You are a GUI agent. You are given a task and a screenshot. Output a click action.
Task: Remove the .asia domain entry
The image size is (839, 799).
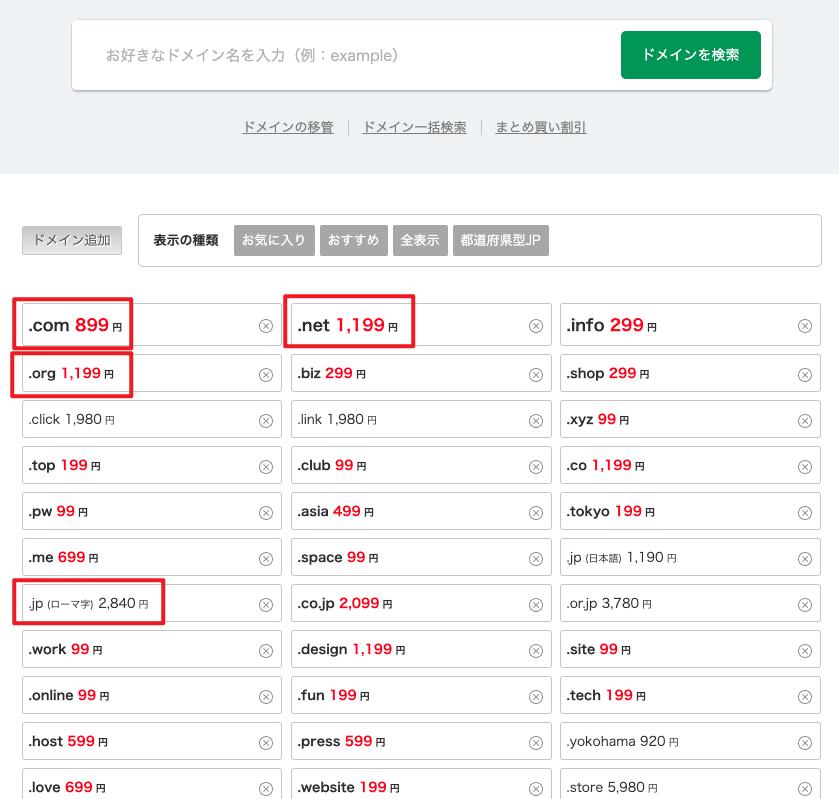click(536, 511)
